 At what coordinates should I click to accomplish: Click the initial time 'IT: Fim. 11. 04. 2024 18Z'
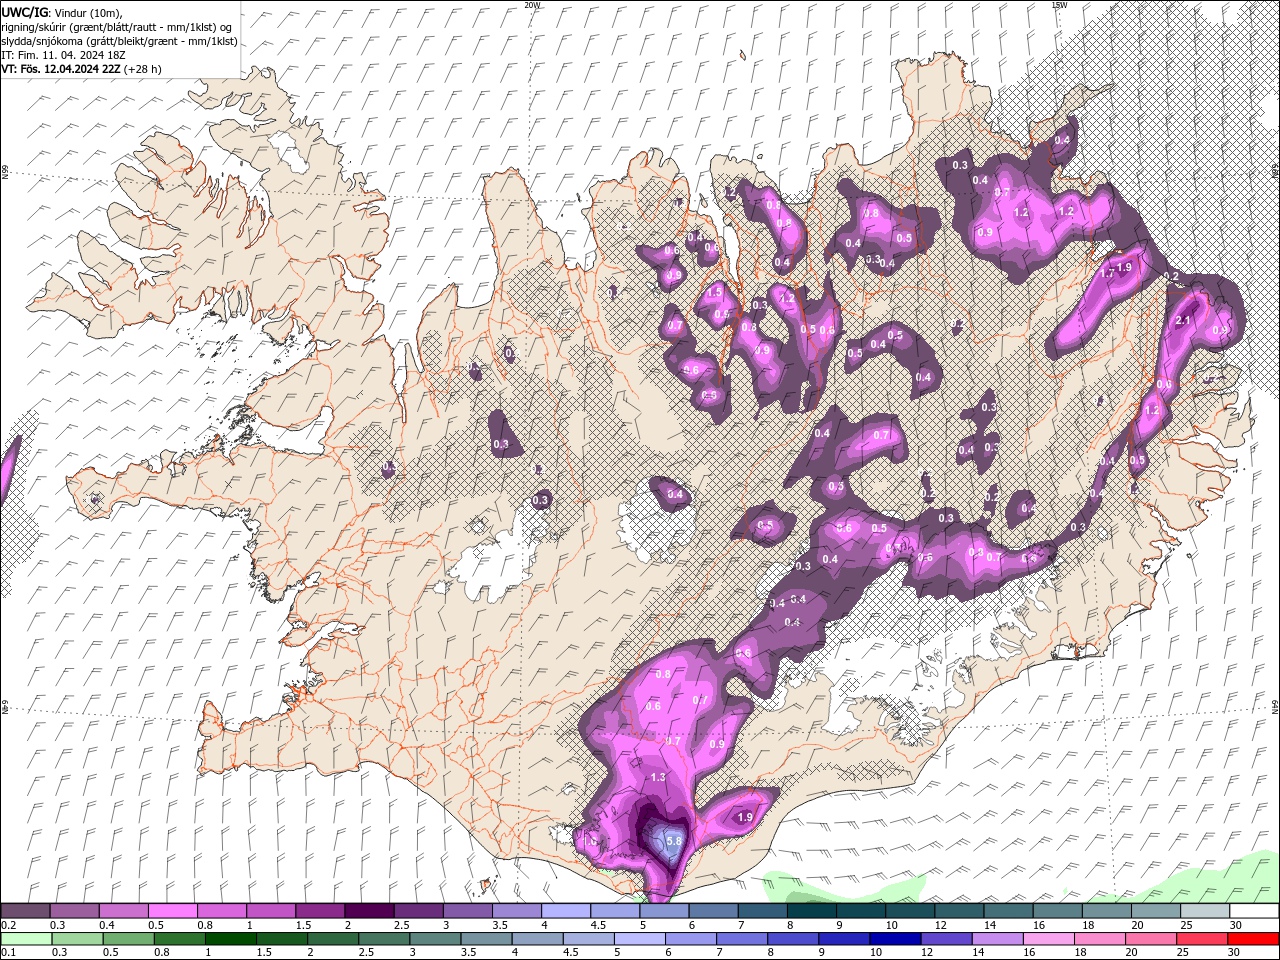[x=62, y=55]
